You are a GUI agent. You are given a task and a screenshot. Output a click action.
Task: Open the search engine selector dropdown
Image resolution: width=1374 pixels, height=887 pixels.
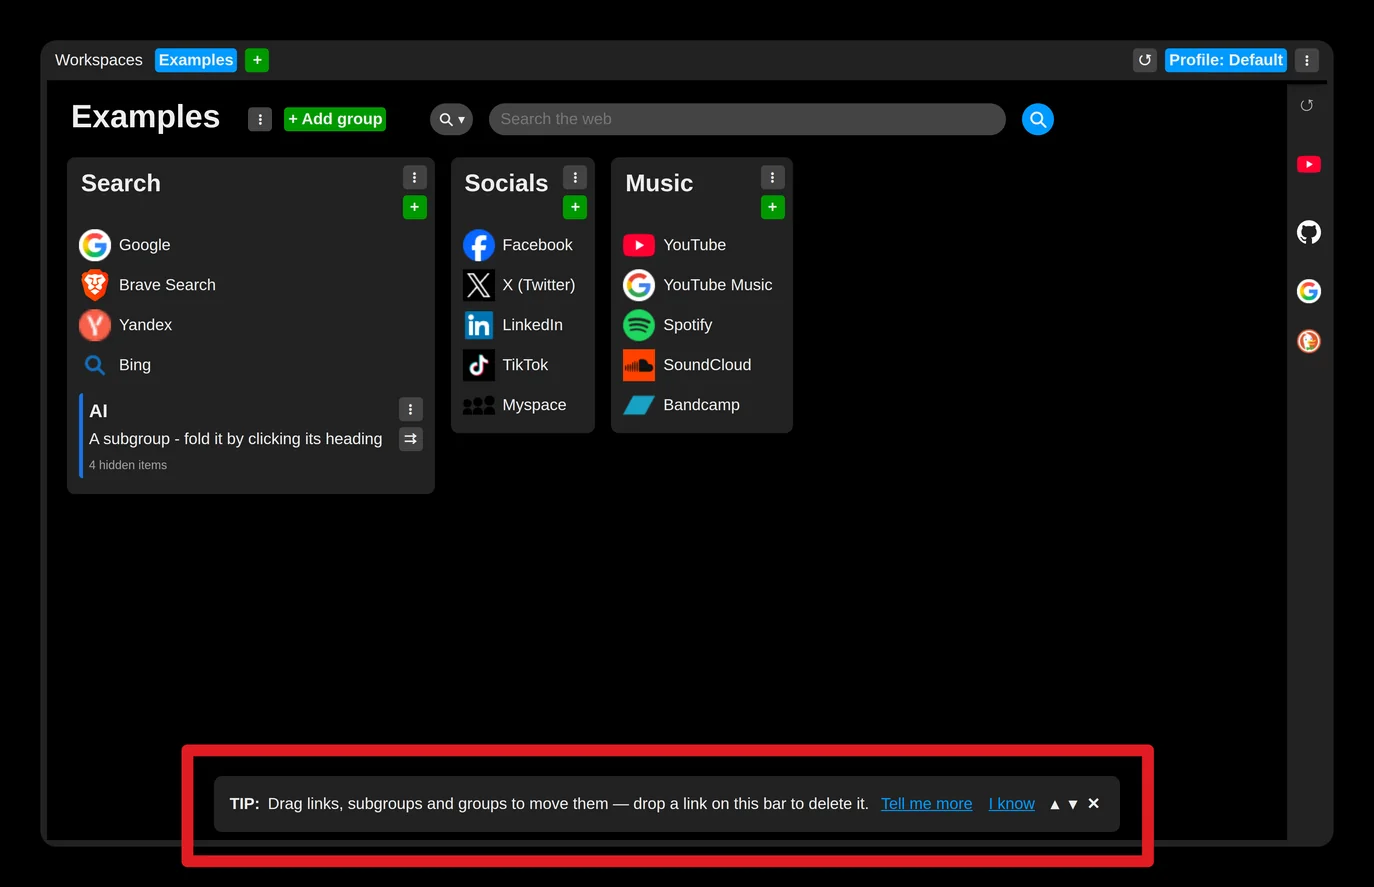451,119
